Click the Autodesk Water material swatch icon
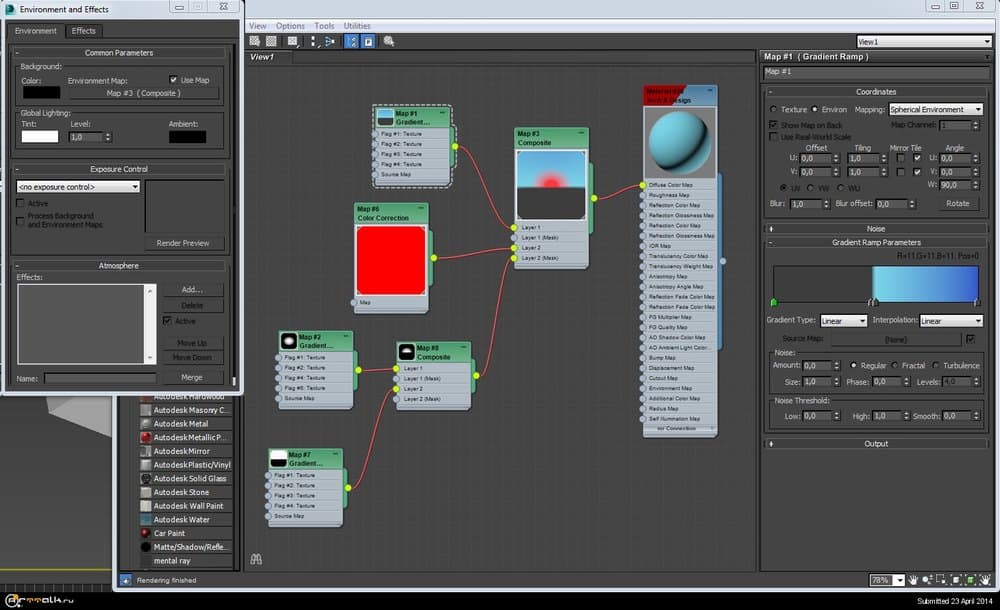Screen dimensions: 1000x610 [x=146, y=520]
